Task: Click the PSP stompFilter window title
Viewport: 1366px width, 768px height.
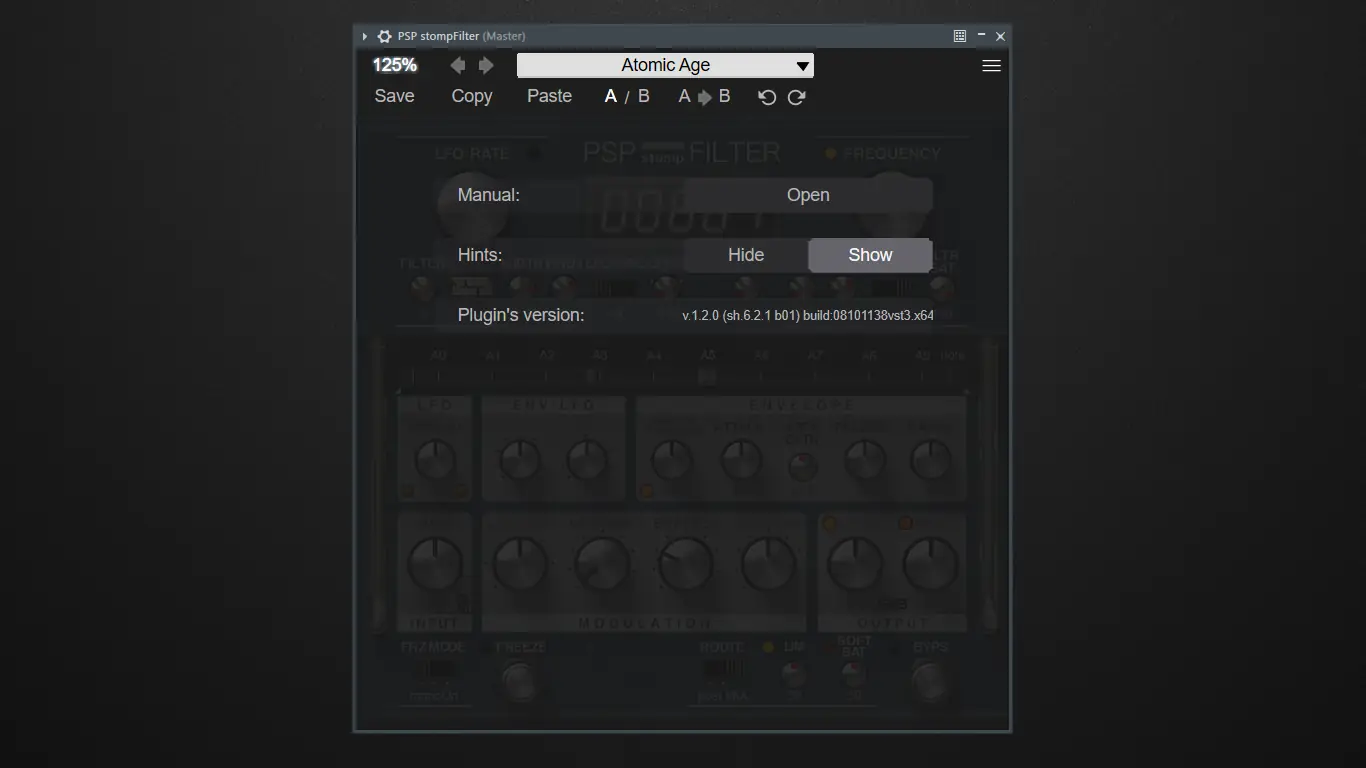Action: [x=461, y=36]
